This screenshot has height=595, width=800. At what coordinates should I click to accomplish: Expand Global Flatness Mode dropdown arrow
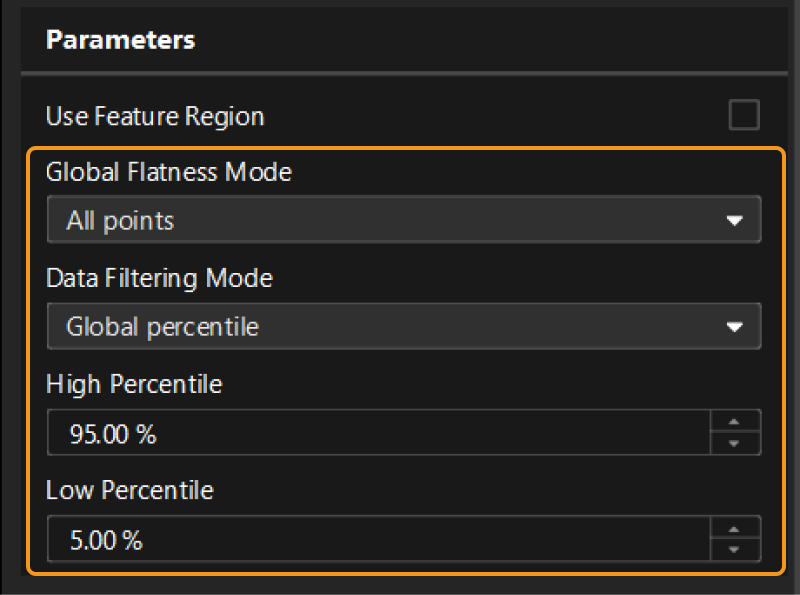coord(735,221)
